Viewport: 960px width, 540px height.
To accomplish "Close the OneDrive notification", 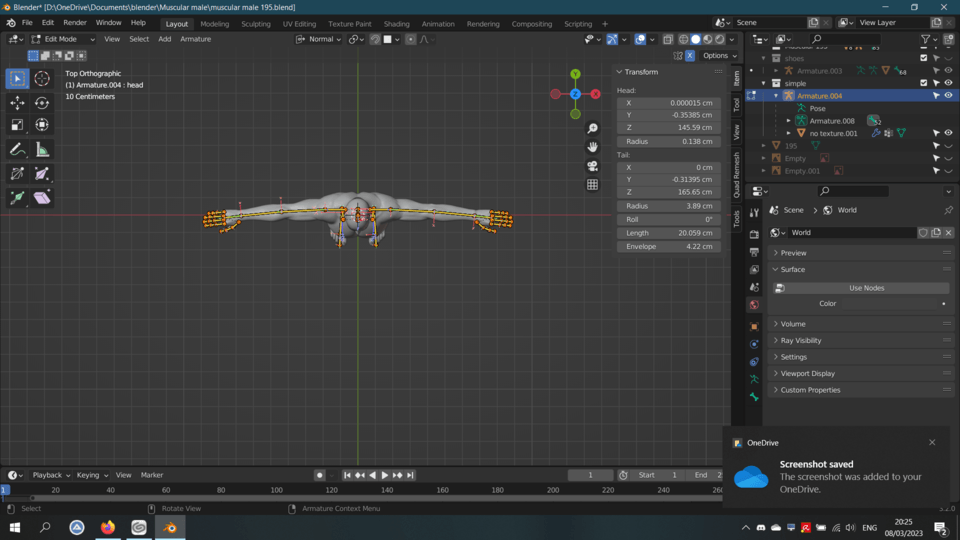I will point(932,442).
